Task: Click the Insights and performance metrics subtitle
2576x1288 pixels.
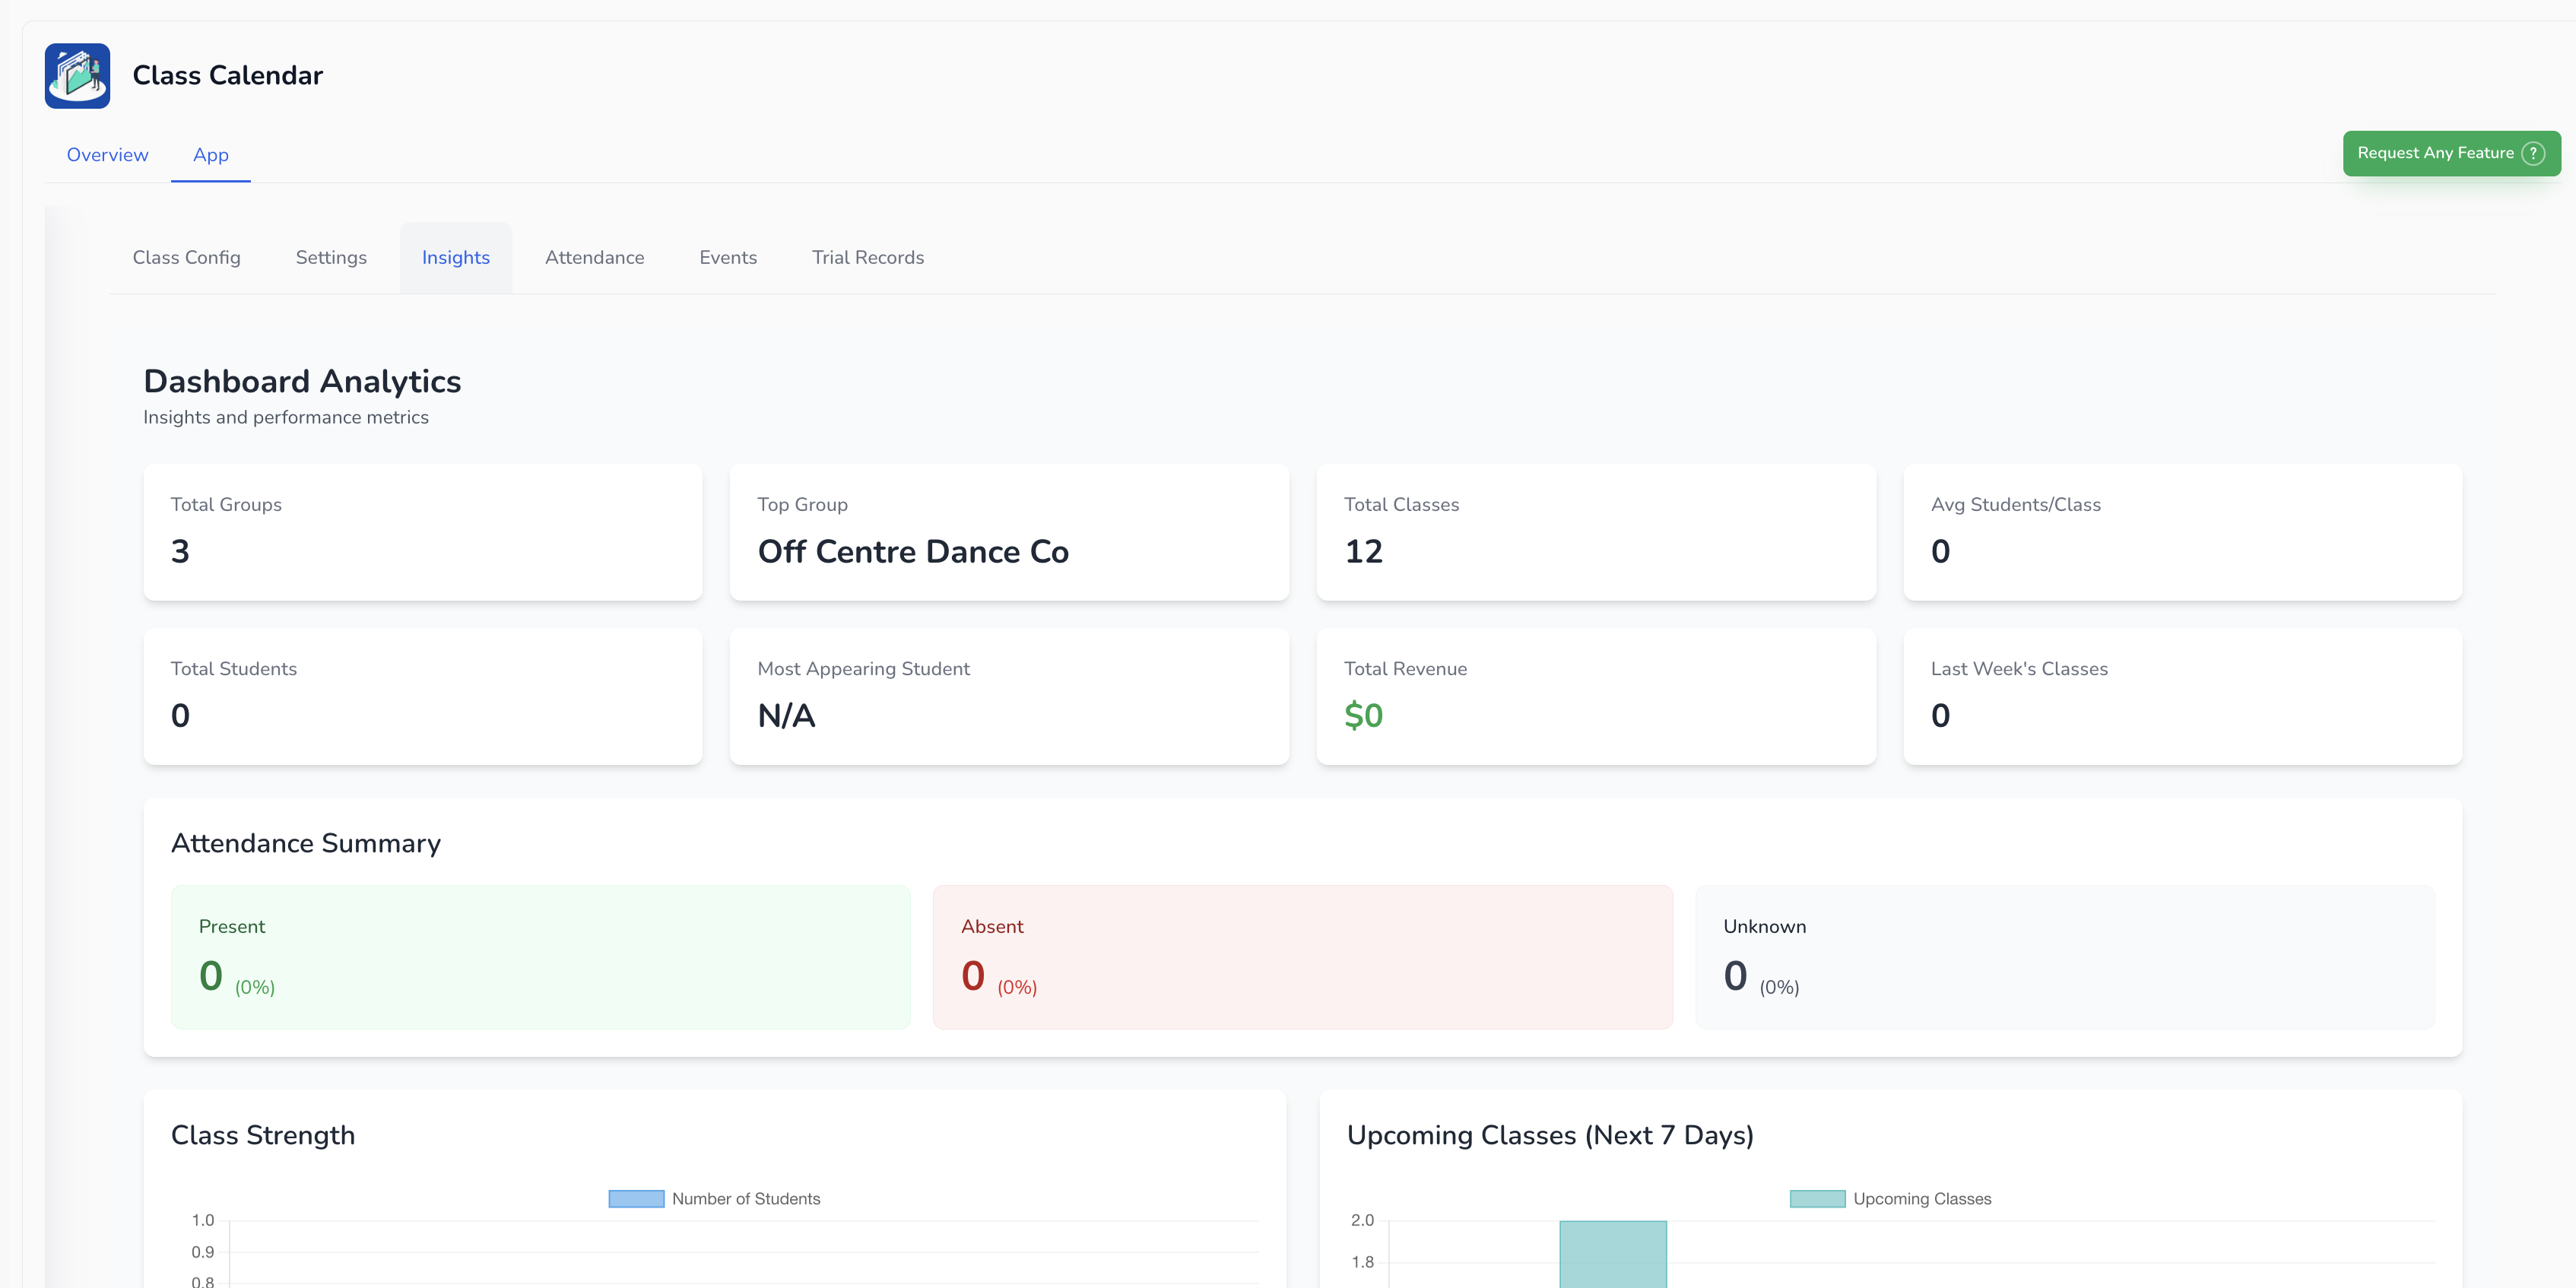Action: [x=286, y=418]
